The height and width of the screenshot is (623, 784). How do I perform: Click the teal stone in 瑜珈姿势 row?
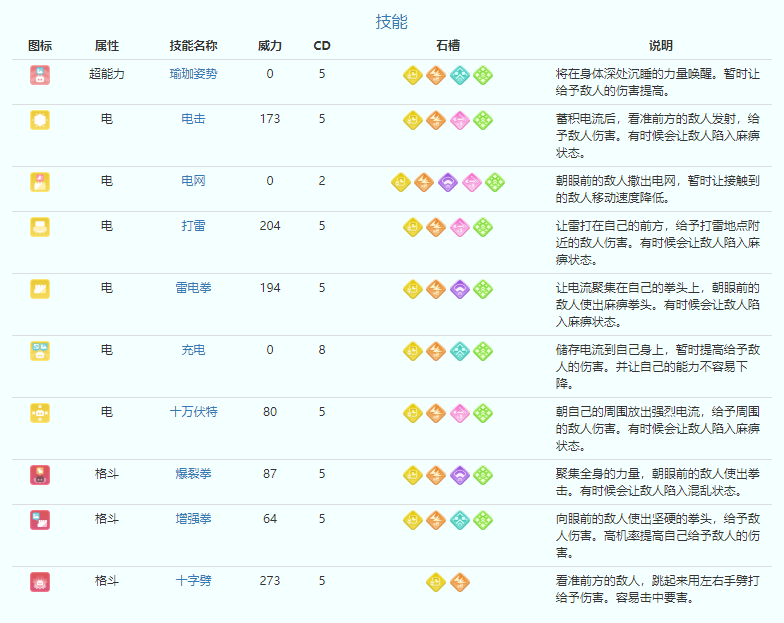point(459,75)
